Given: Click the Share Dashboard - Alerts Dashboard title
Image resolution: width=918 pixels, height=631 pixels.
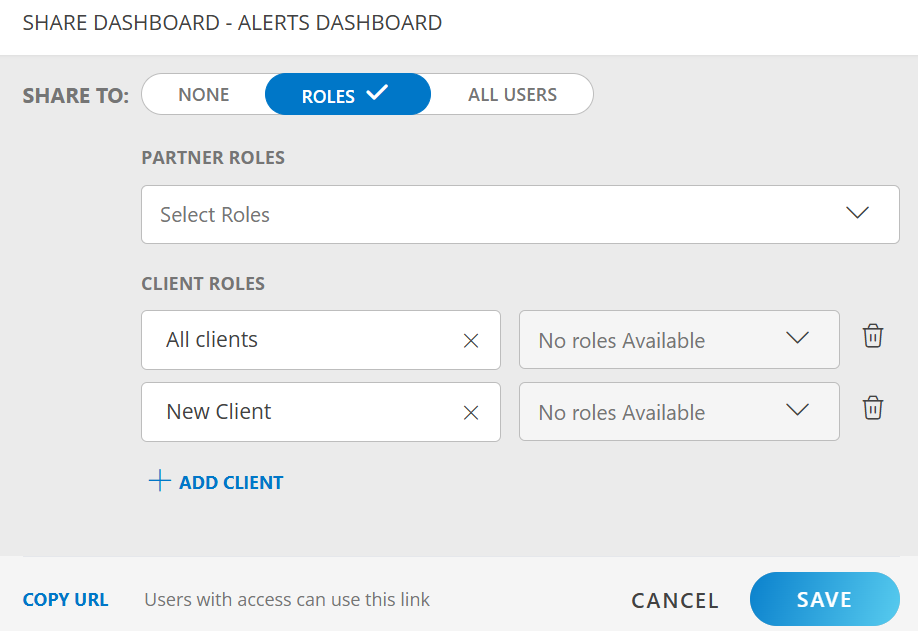Looking at the screenshot, I should (232, 23).
